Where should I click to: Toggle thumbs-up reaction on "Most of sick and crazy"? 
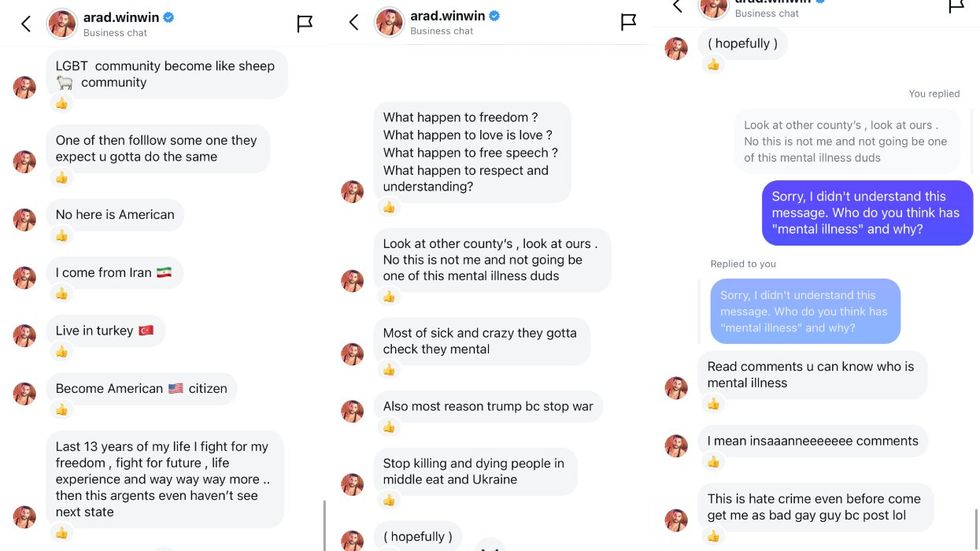(389, 370)
